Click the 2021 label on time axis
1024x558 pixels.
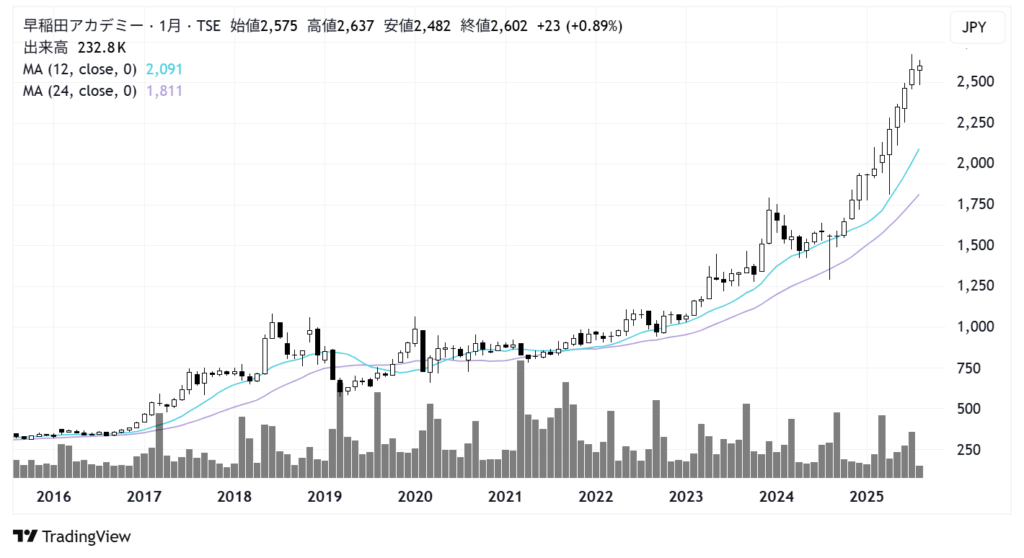tap(505, 497)
